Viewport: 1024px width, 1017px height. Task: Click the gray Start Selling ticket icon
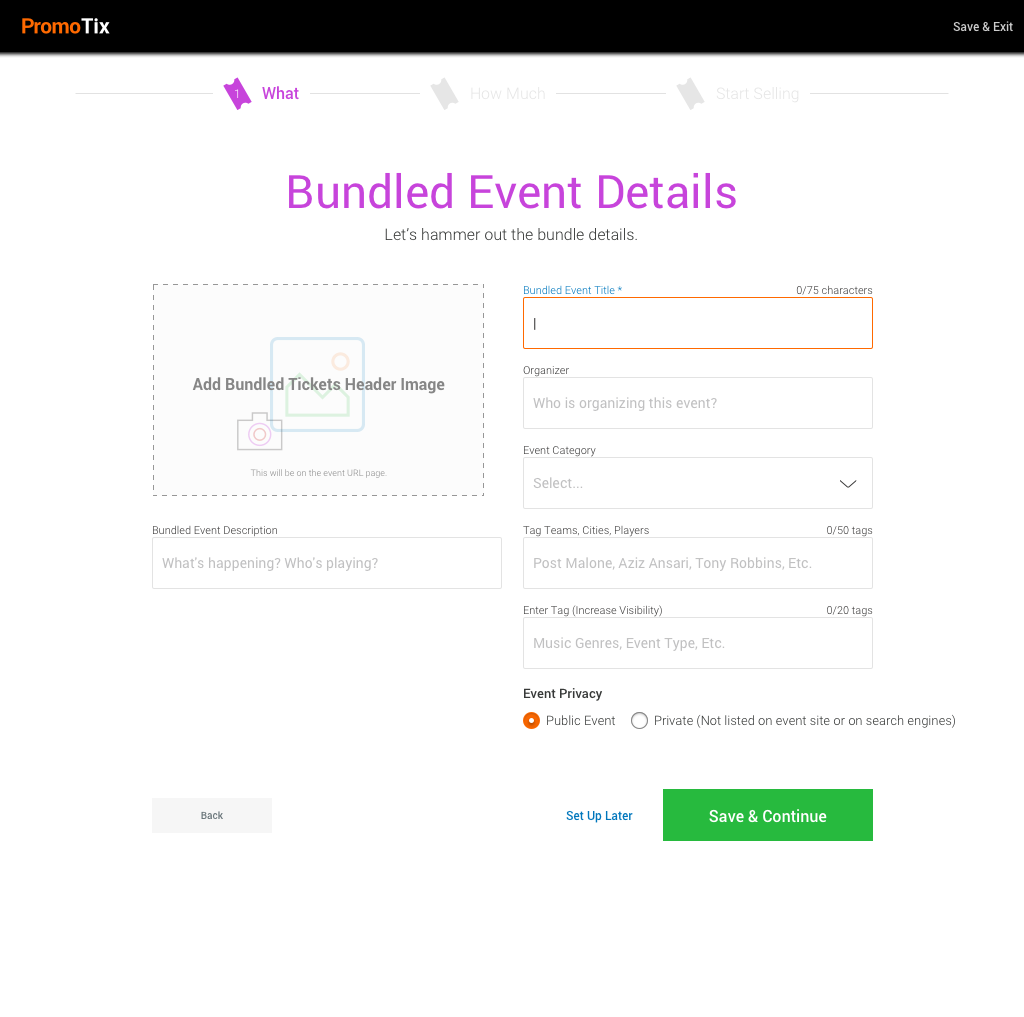(x=690, y=93)
